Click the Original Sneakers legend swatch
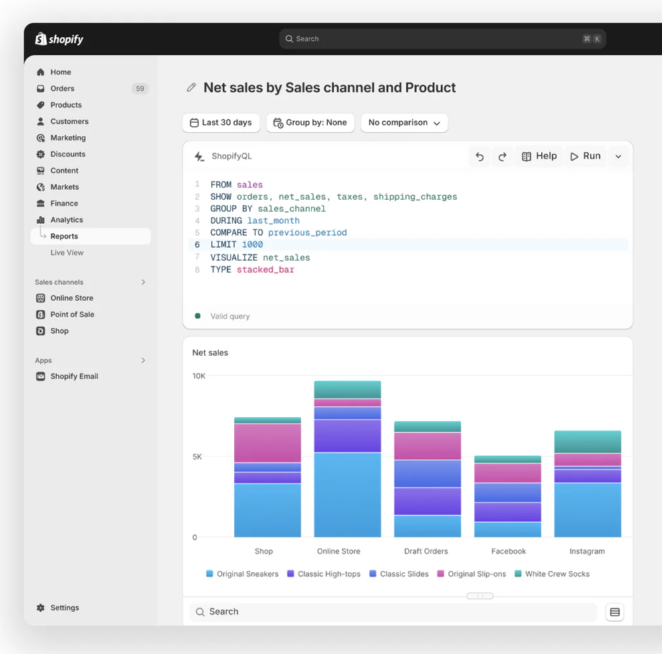 pos(209,574)
